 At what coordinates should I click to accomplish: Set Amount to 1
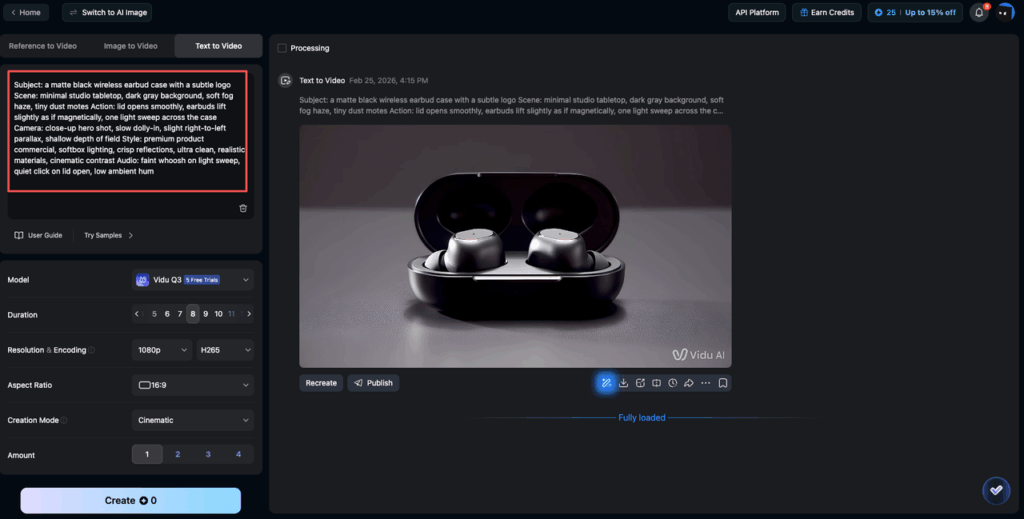(x=147, y=454)
